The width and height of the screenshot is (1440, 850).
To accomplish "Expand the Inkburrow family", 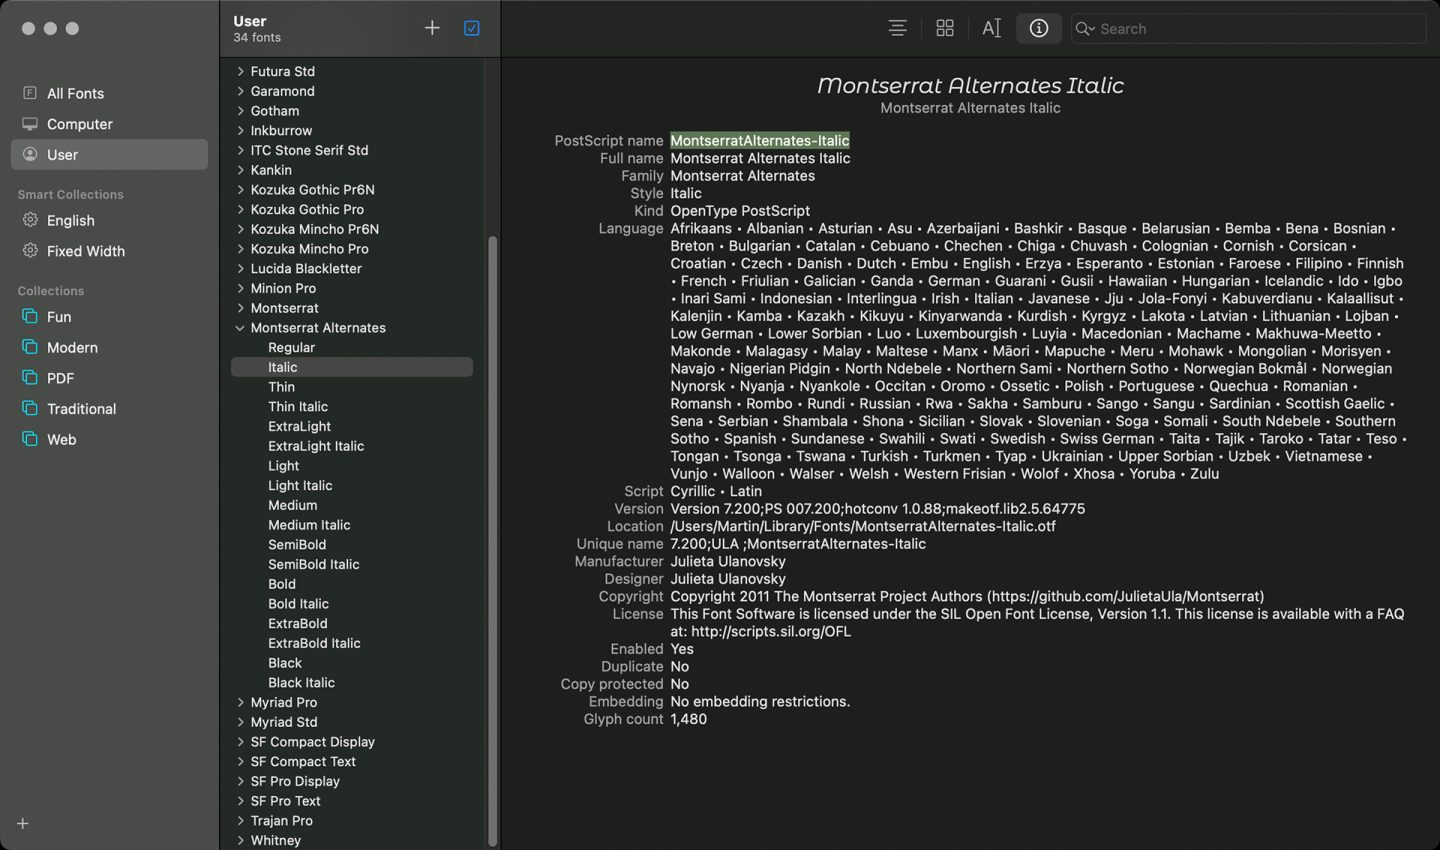I will coord(240,130).
